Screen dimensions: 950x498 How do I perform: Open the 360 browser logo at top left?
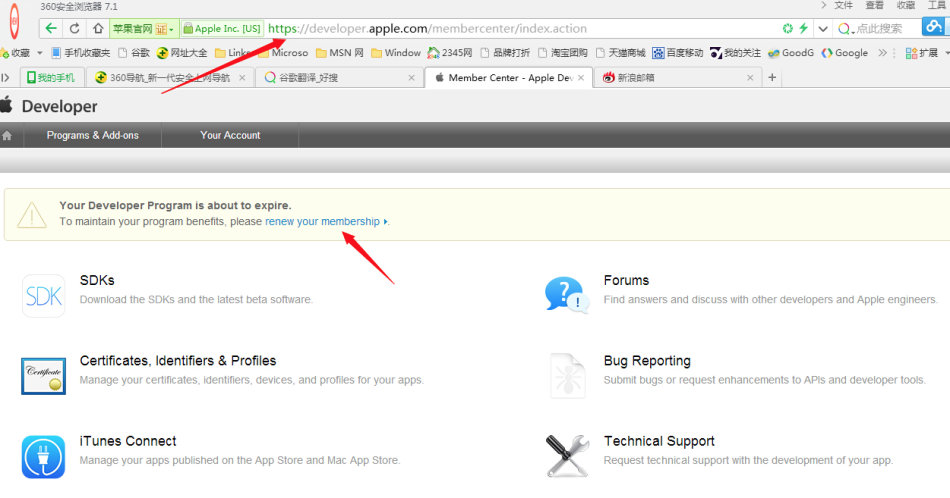point(14,21)
